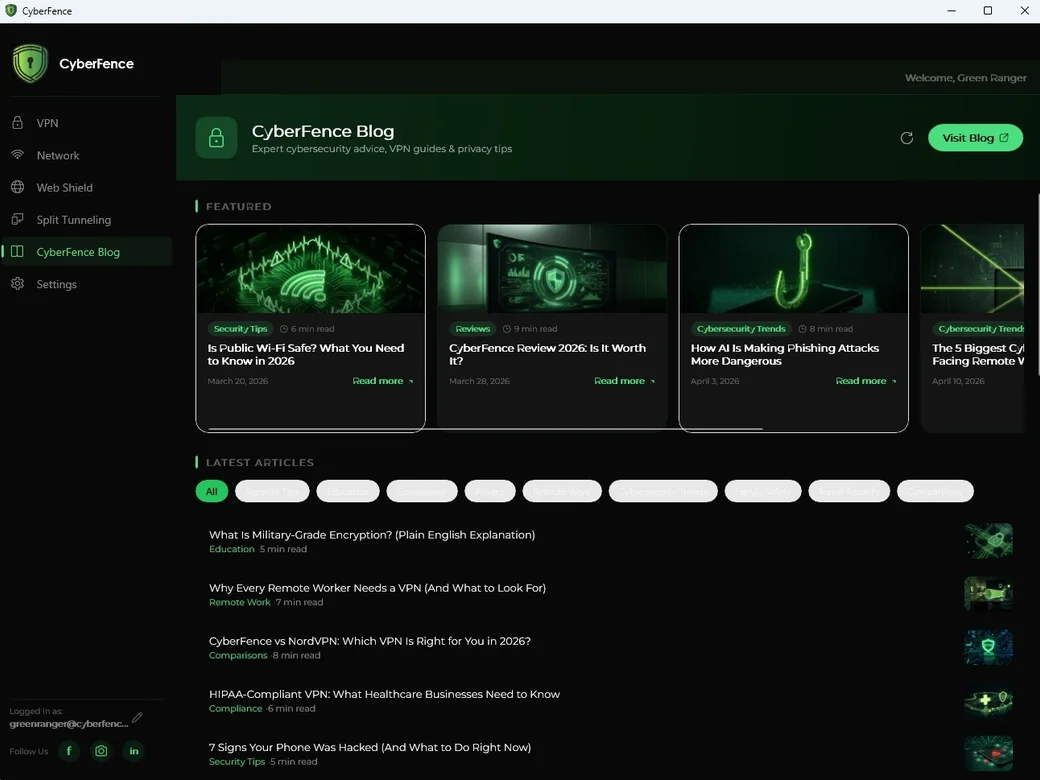The height and width of the screenshot is (780, 1040).
Task: Filter articles by Privacy chip
Action: pyautogui.click(x=489, y=491)
